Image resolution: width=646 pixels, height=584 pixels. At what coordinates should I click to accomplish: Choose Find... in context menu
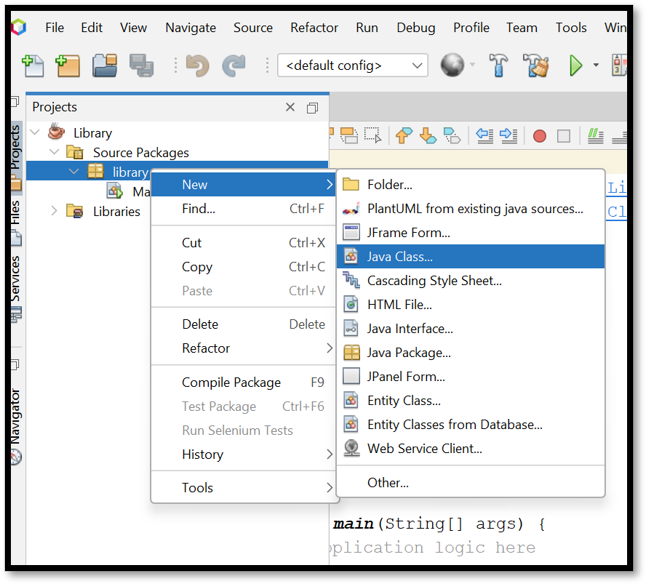[x=245, y=208]
